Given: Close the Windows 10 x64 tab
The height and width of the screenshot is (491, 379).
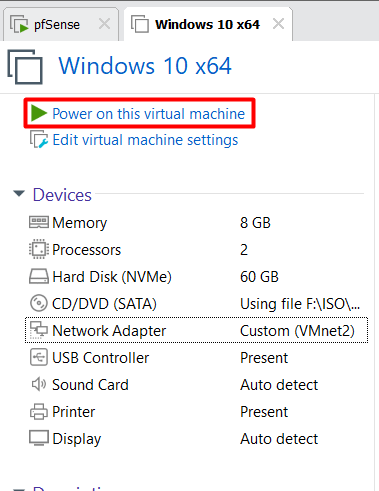Looking at the screenshot, I should pyautogui.click(x=278, y=24).
